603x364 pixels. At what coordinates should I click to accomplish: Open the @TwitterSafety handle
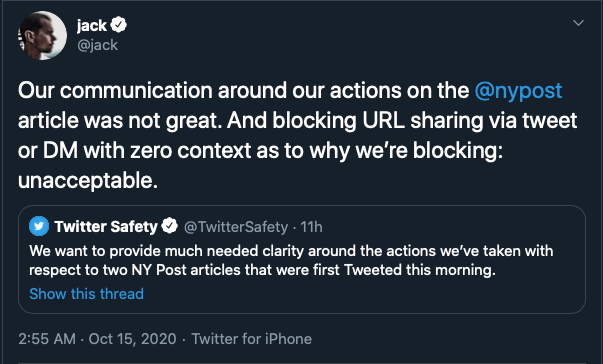click(x=236, y=227)
